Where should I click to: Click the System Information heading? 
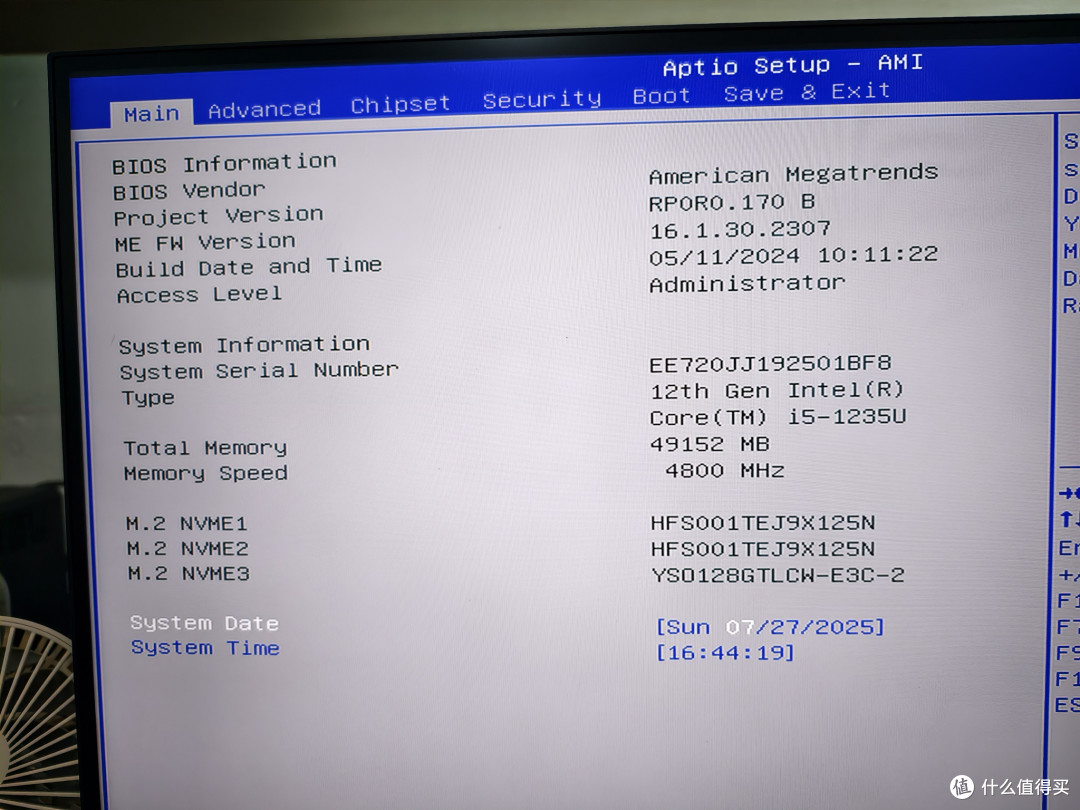245,345
